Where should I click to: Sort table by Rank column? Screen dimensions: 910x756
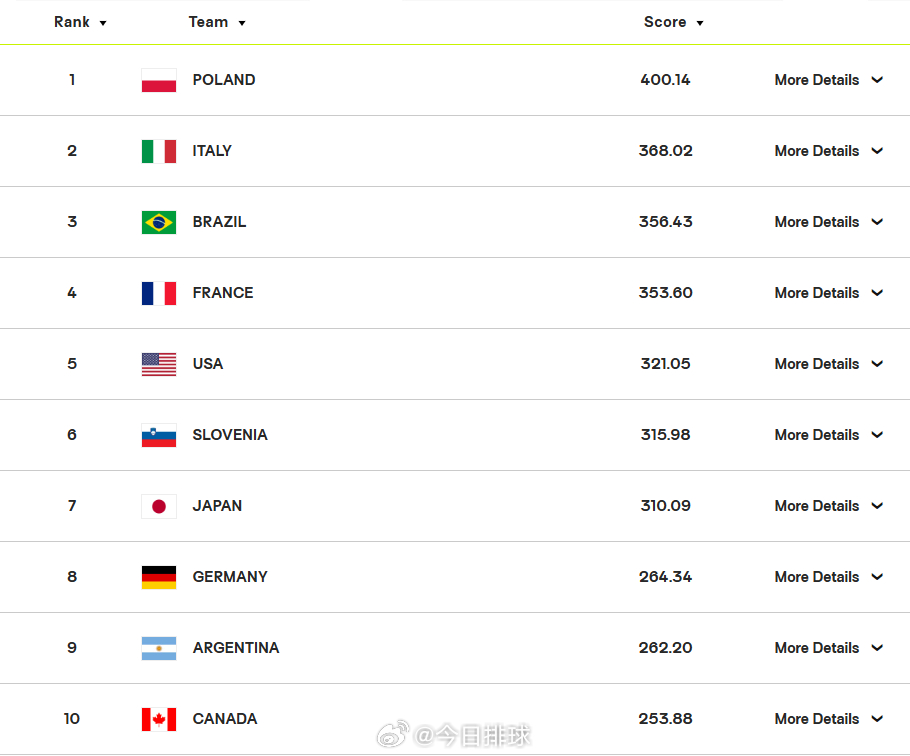click(x=80, y=22)
